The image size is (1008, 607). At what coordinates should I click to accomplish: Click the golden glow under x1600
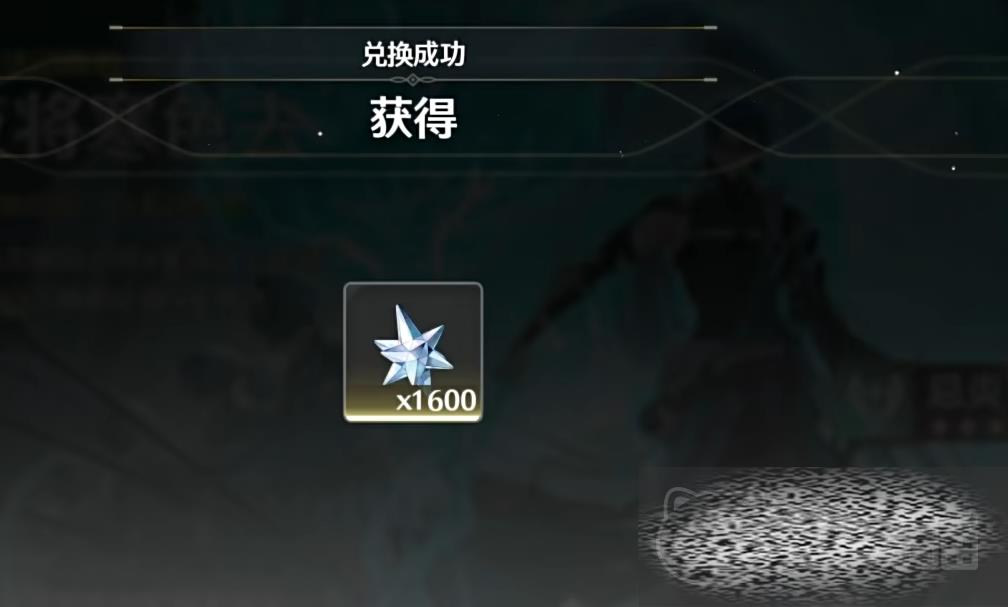tap(413, 415)
